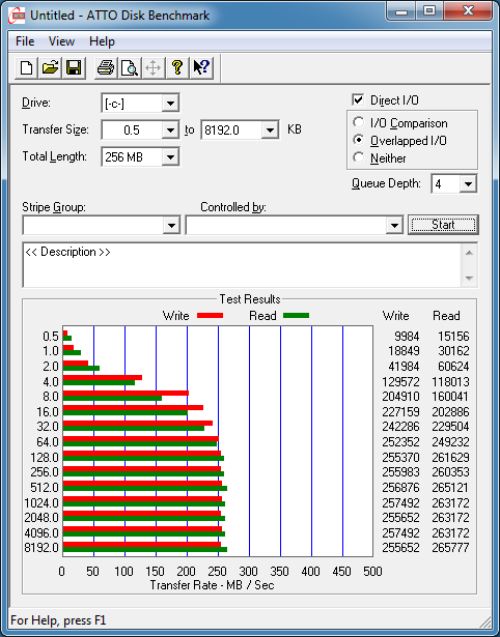Save results using the floppy disk icon
This screenshot has height=637, width=500.
click(74, 67)
